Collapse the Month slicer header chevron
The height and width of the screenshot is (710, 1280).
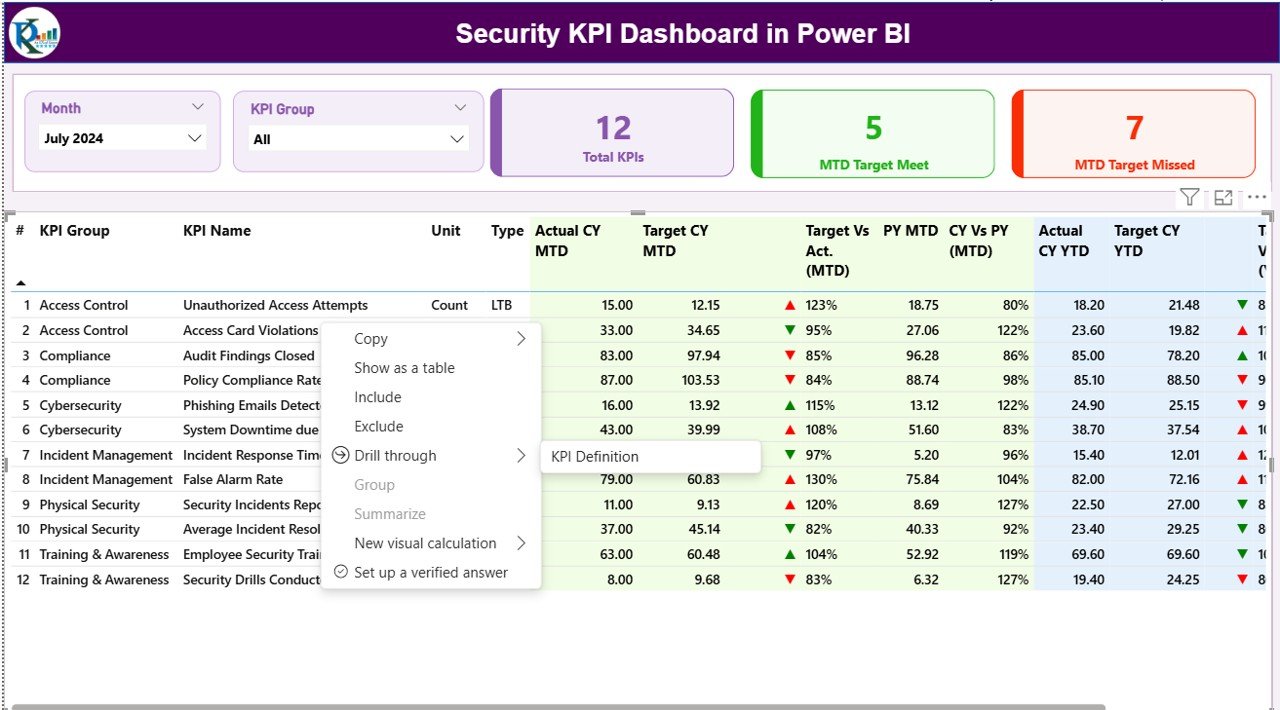197,107
